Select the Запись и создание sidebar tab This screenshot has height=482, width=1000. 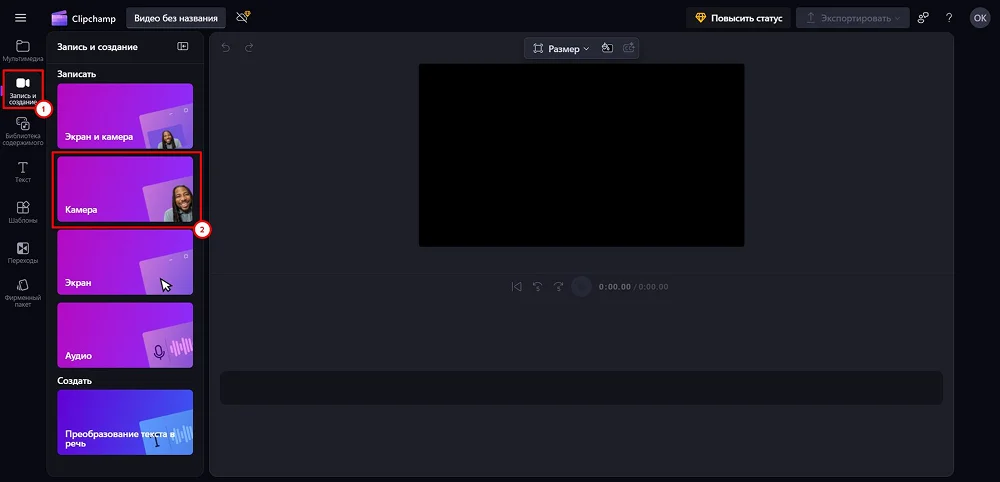[23, 89]
